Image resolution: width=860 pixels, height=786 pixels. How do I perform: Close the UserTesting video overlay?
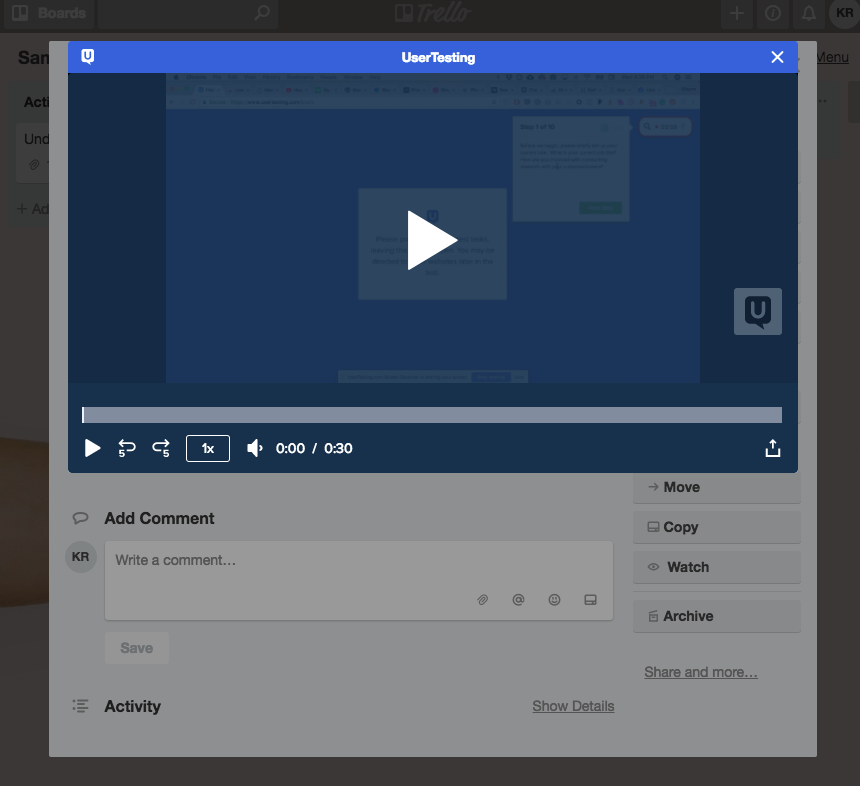point(777,57)
